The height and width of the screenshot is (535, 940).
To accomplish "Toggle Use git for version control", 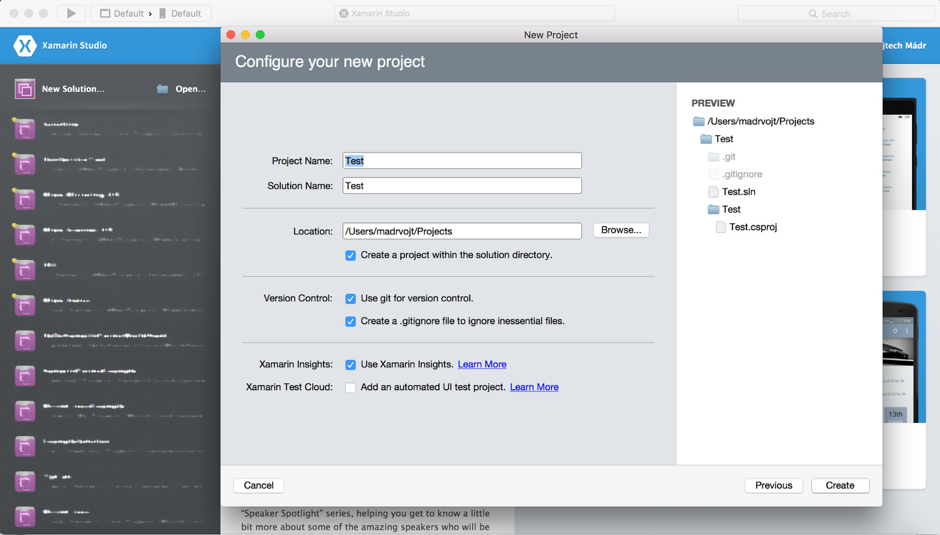I will click(x=351, y=299).
